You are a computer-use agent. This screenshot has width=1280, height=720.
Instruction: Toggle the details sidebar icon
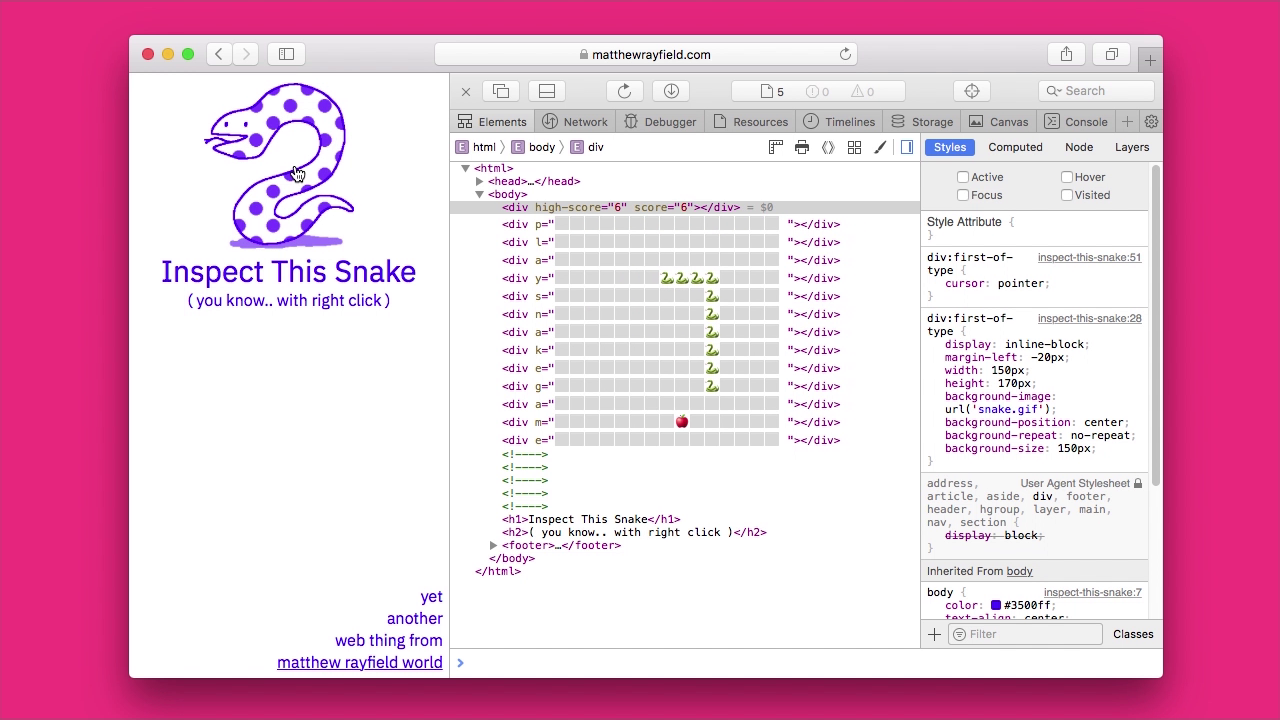coord(907,147)
